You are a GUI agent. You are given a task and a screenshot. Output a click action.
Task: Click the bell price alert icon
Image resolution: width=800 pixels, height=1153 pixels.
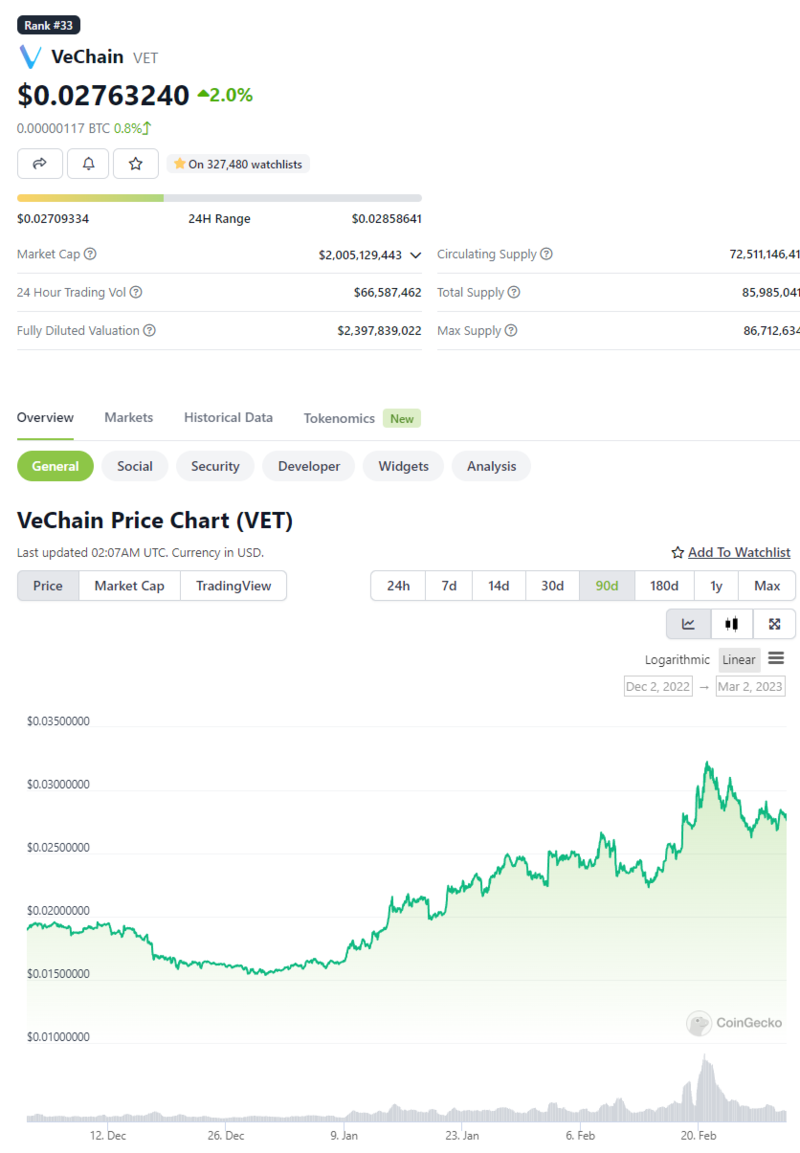click(88, 163)
